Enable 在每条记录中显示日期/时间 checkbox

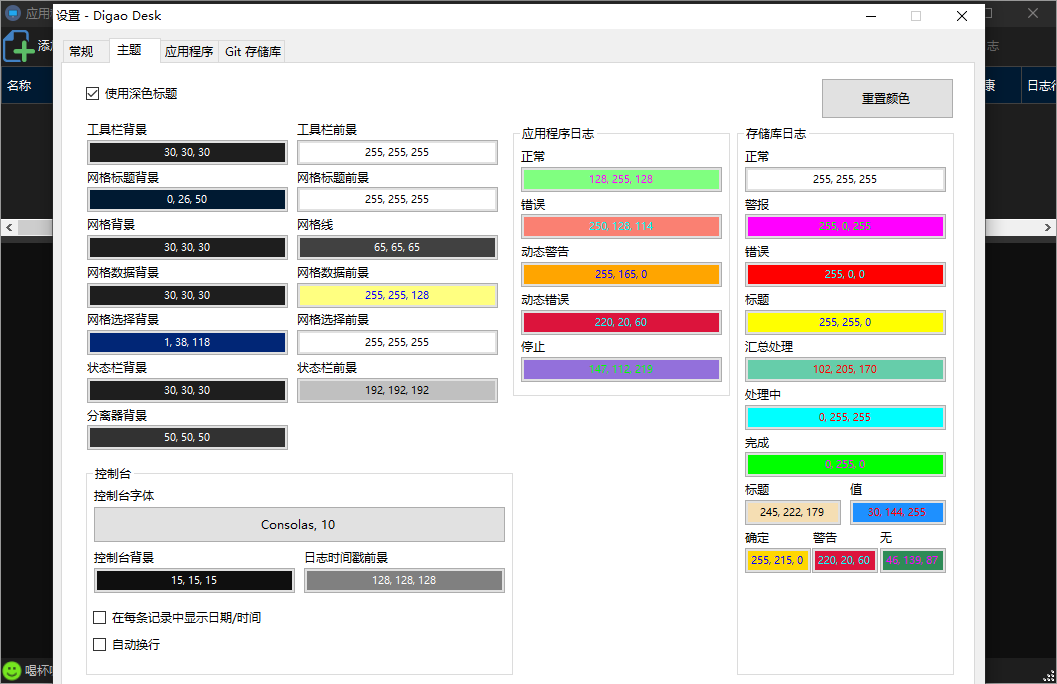click(100, 617)
